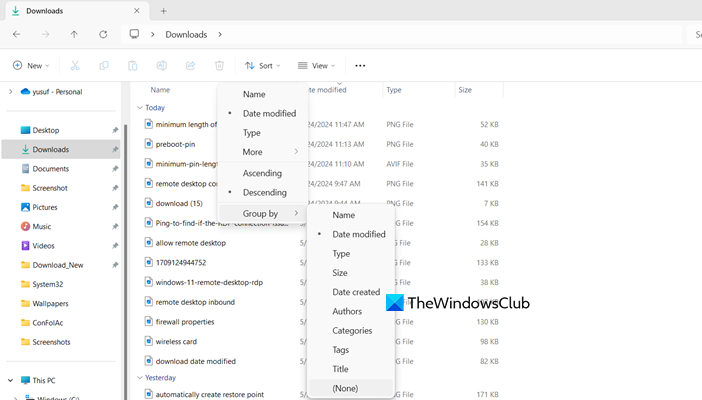Expand the More submenu in Sort menu
This screenshot has height=400, width=702.
(x=263, y=152)
